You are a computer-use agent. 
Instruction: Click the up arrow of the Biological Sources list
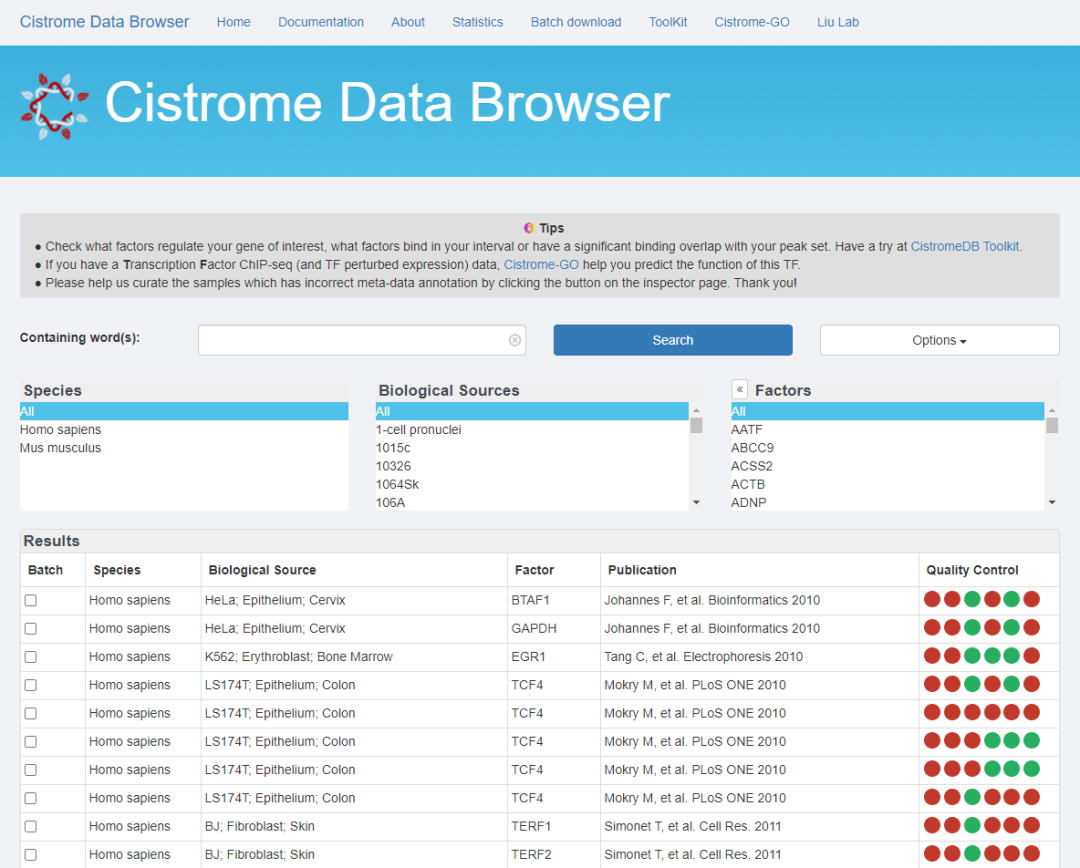pos(696,411)
